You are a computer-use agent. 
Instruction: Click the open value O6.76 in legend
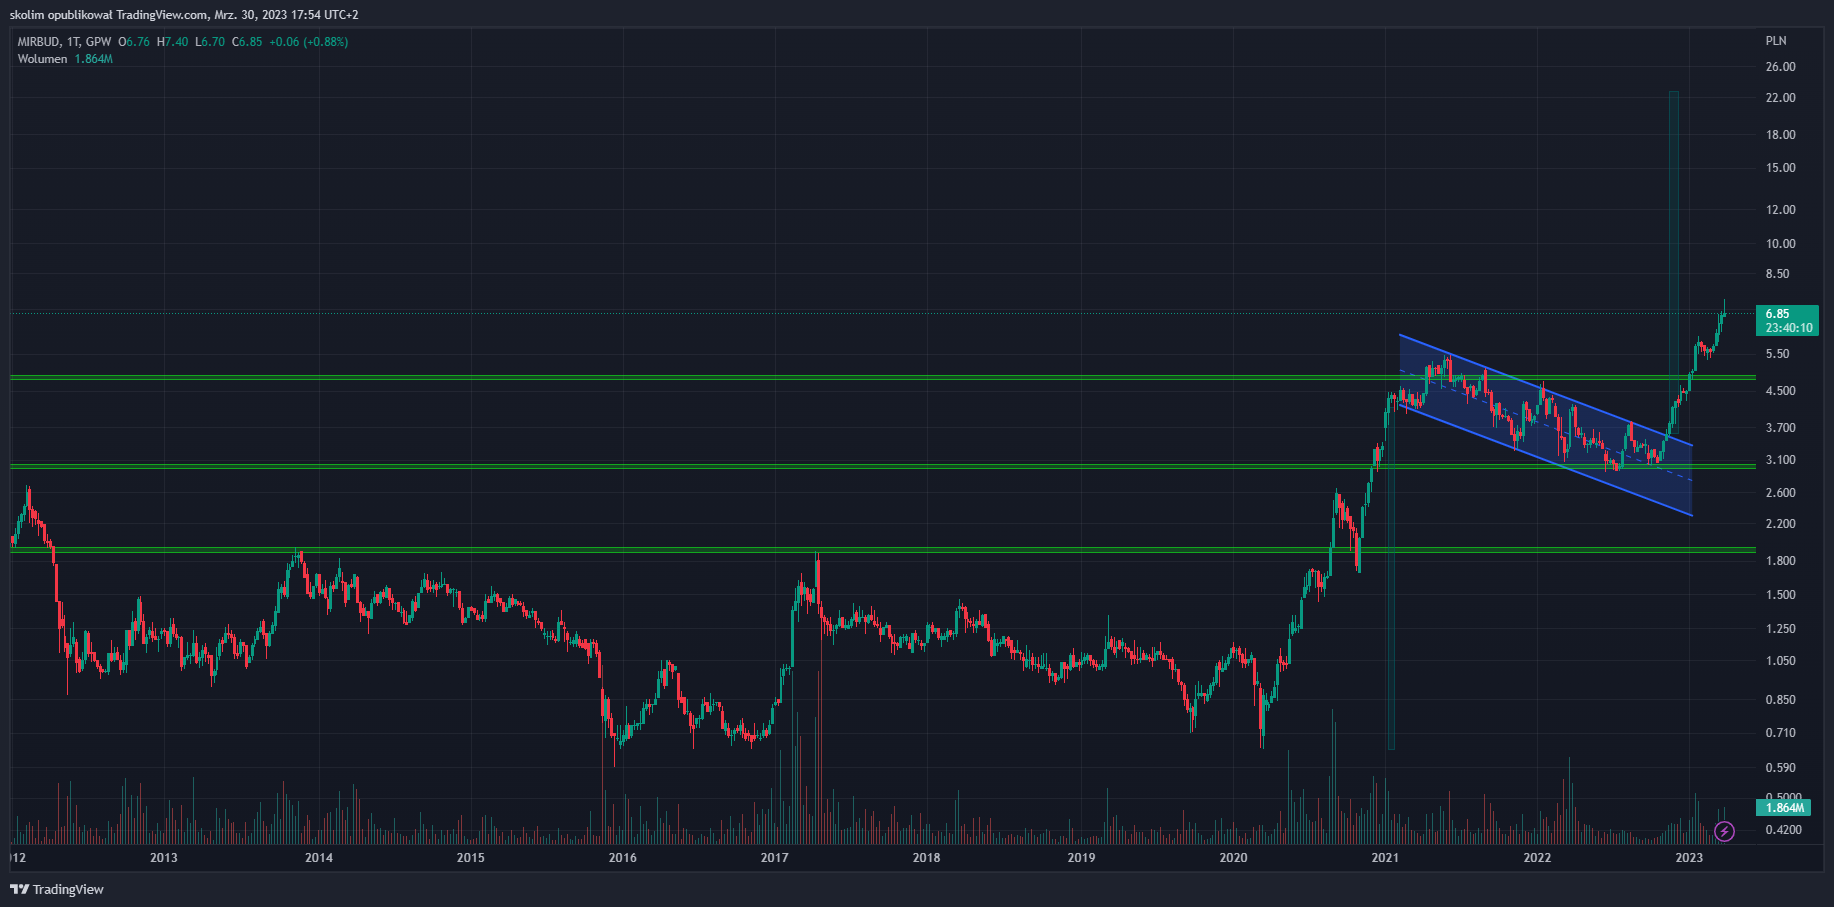134,42
